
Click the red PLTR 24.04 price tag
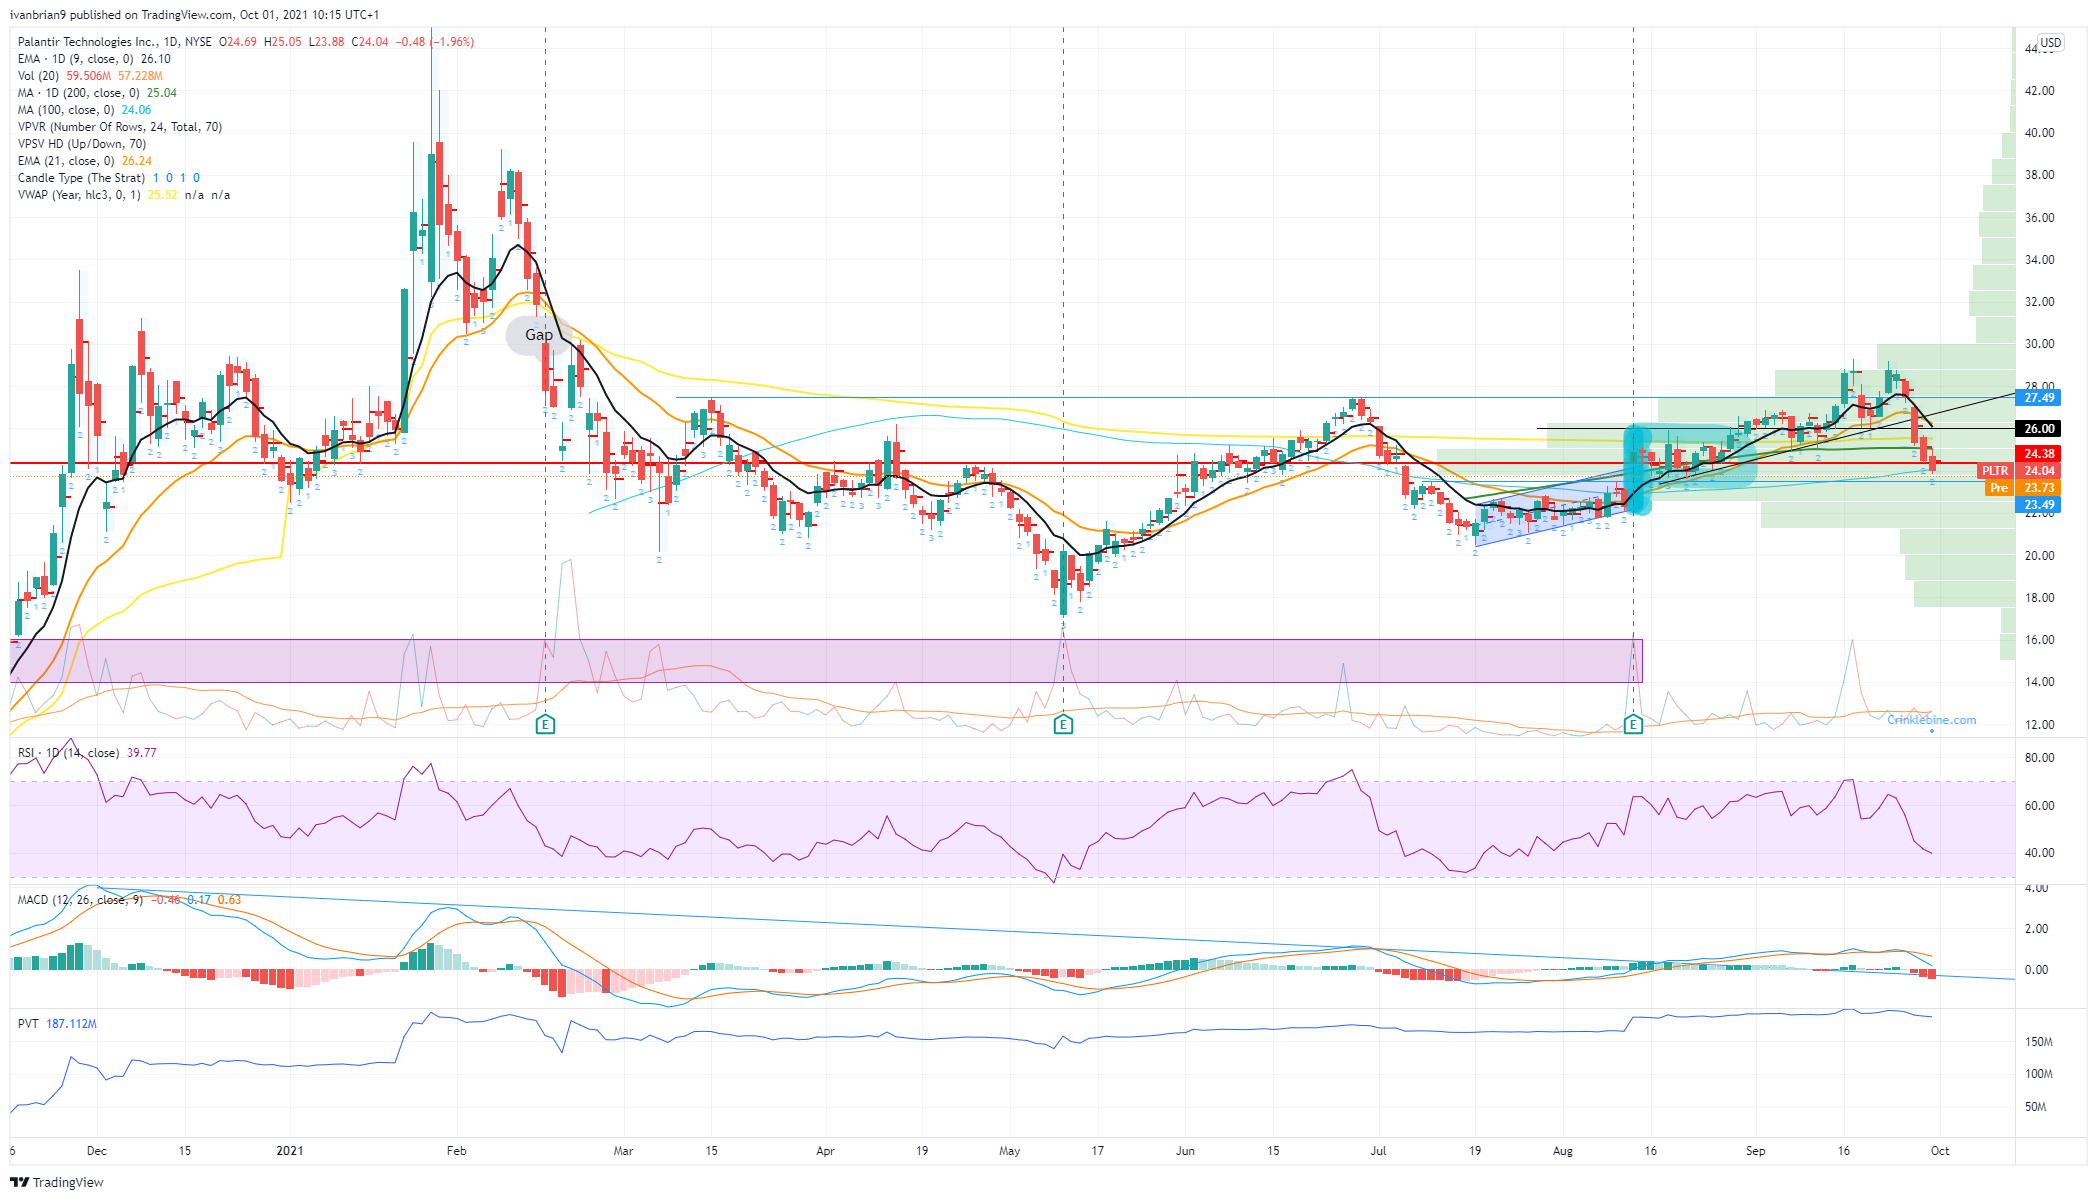(x=2021, y=471)
